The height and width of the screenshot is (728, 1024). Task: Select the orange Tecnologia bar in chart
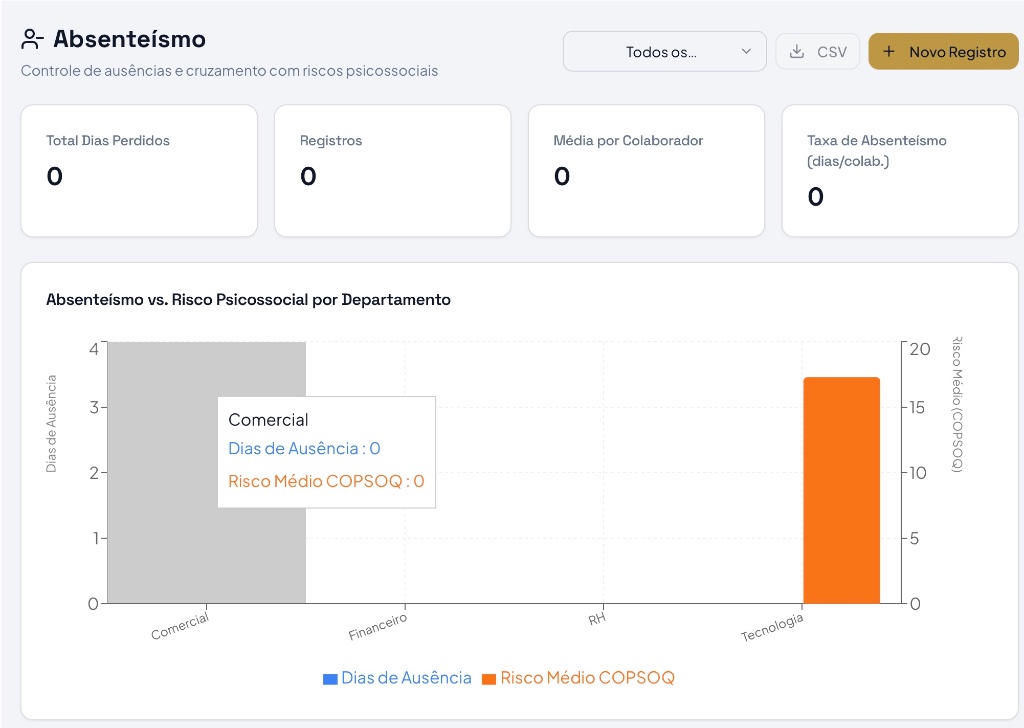[841, 490]
